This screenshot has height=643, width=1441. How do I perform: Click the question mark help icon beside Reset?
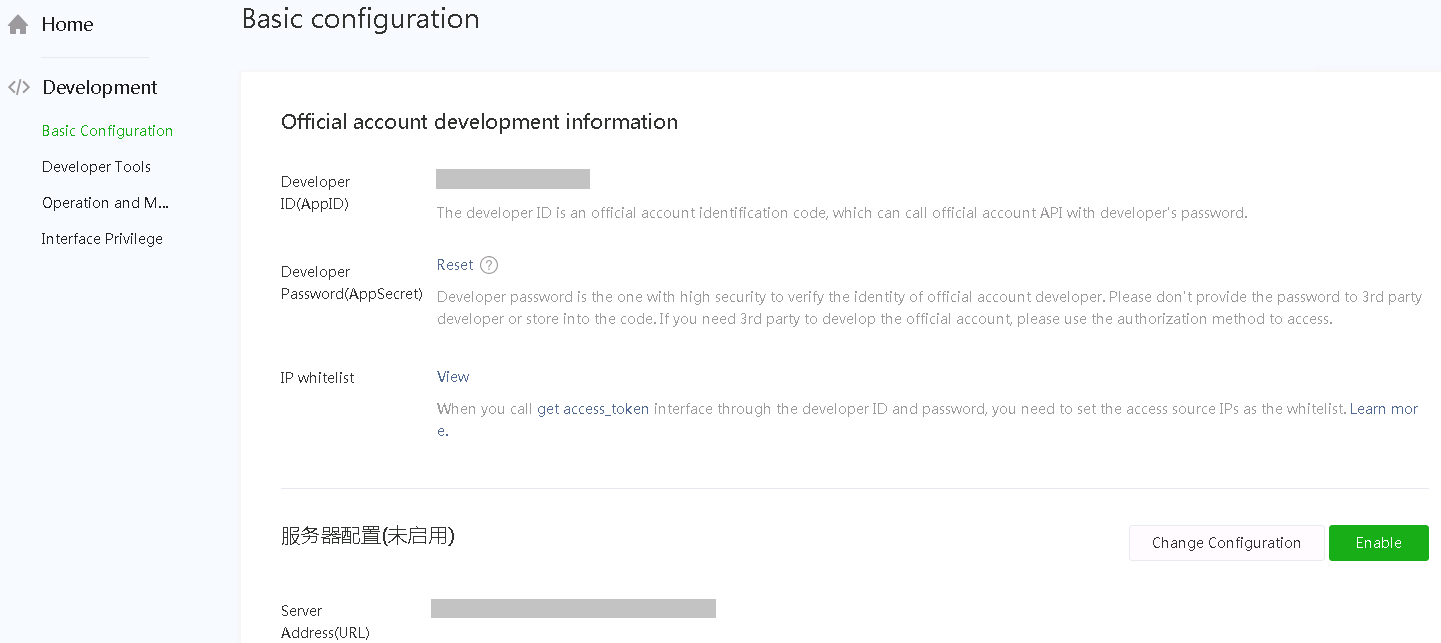tap(489, 265)
